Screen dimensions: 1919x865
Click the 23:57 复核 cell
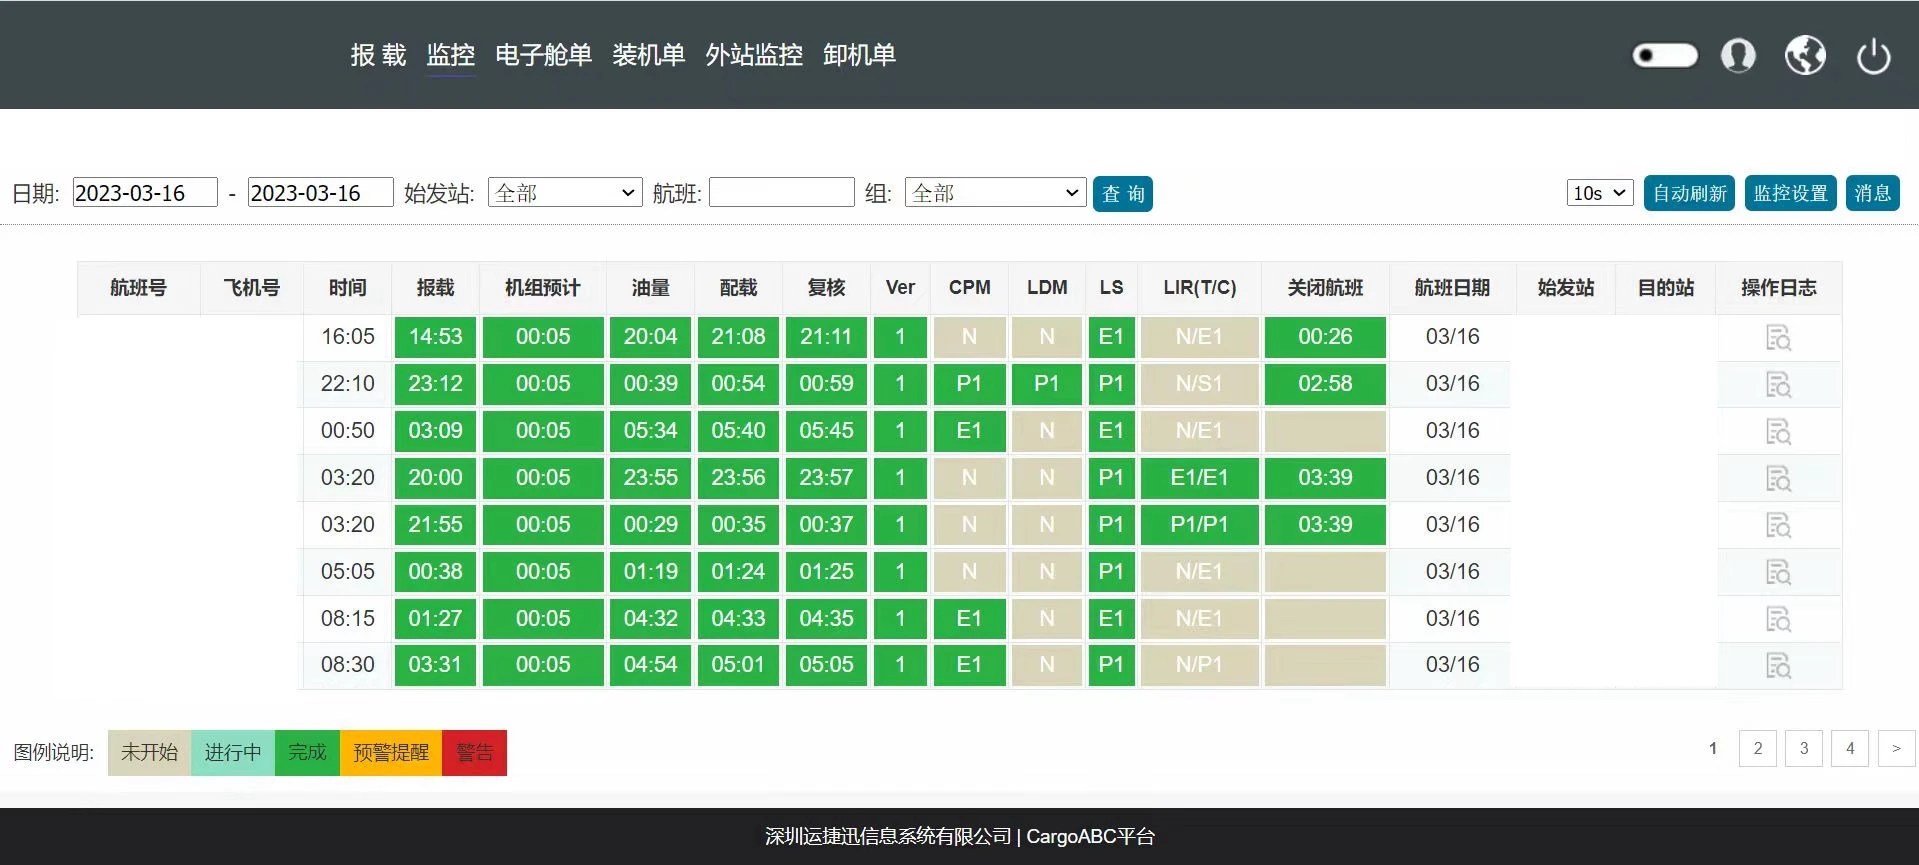coord(826,478)
